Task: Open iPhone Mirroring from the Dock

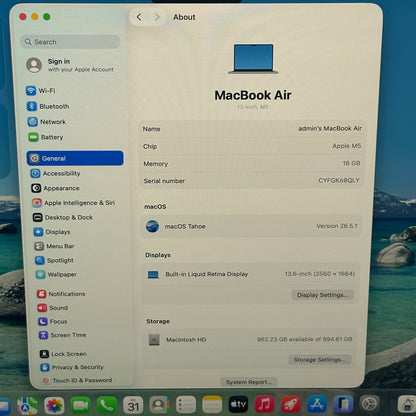Action: click(x=343, y=404)
